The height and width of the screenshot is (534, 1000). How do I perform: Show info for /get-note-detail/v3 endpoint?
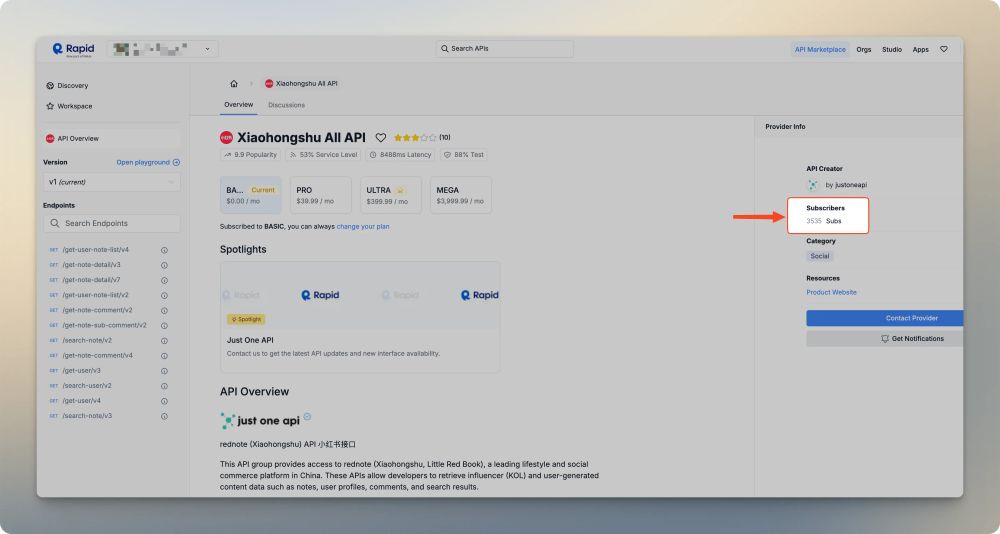click(164, 265)
